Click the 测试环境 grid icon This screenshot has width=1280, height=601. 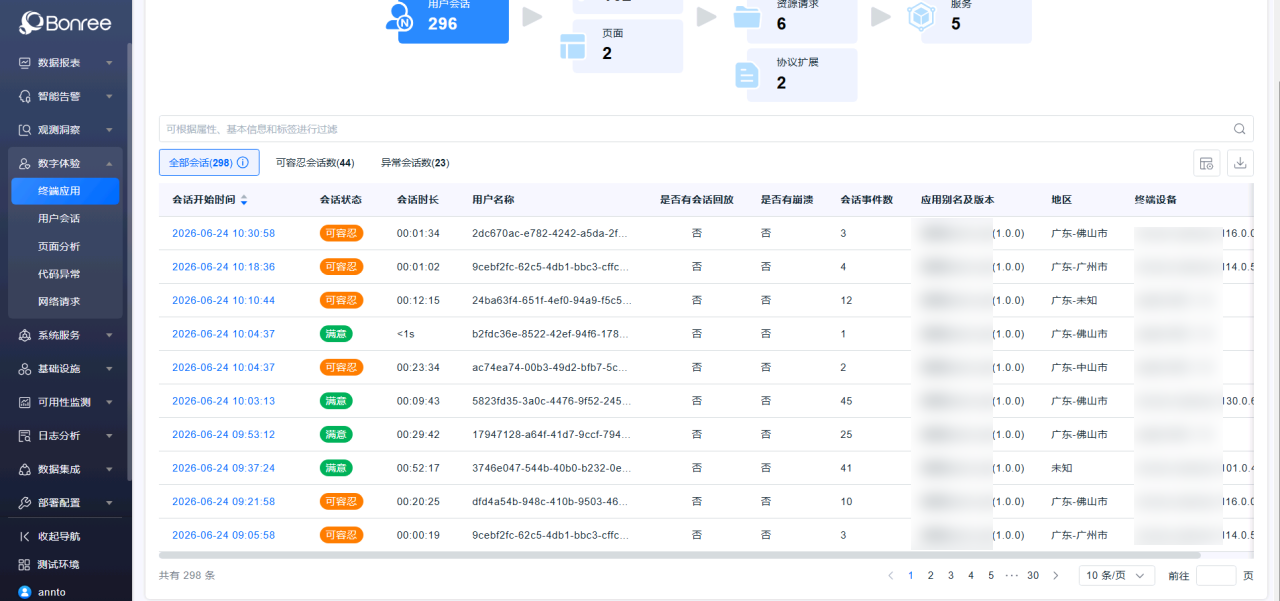25,564
